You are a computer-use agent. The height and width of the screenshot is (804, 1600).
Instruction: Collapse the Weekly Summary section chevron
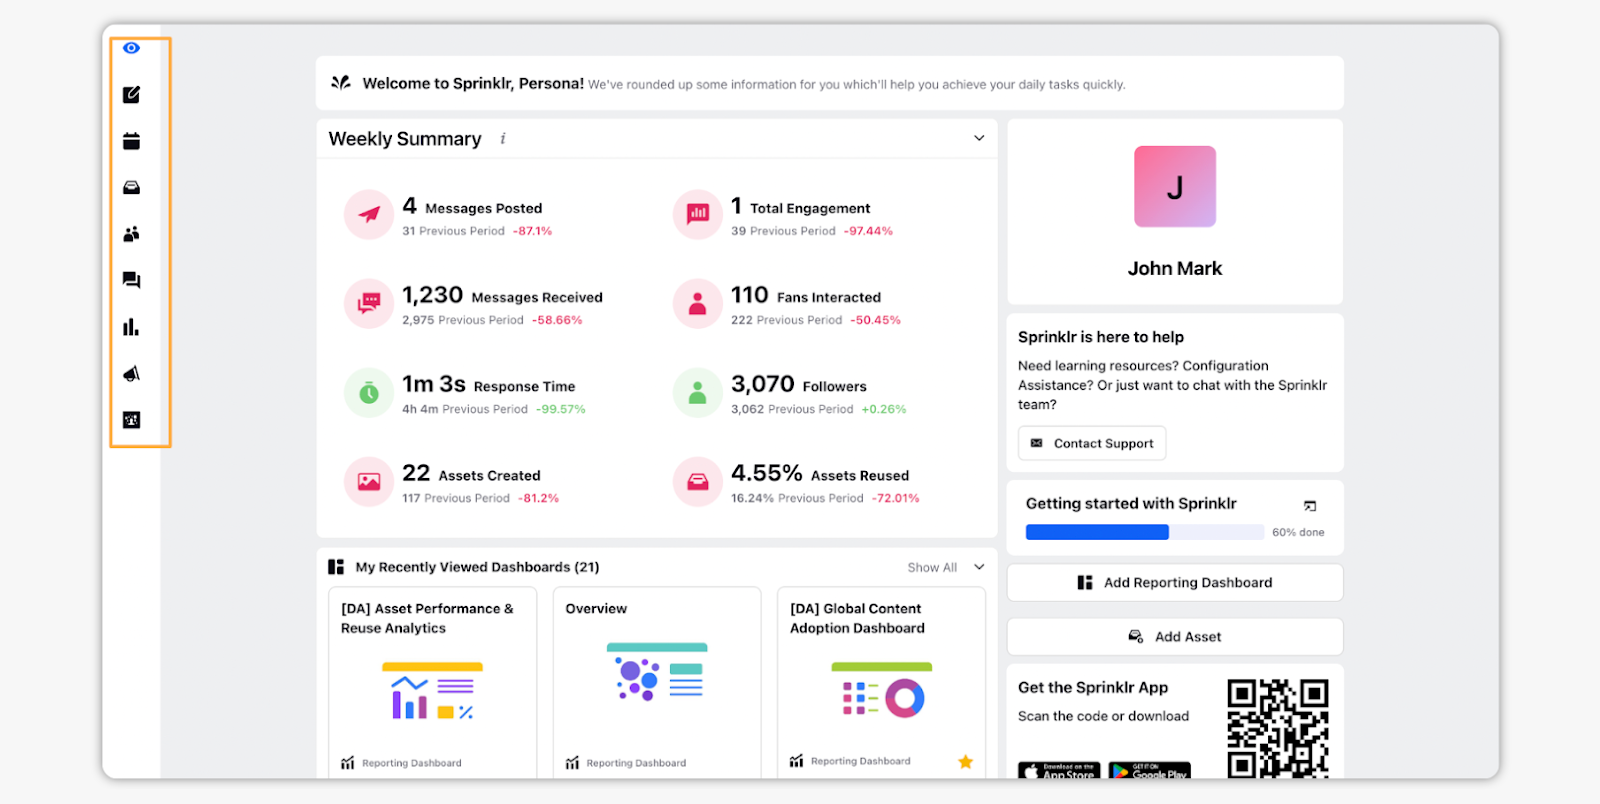click(979, 138)
